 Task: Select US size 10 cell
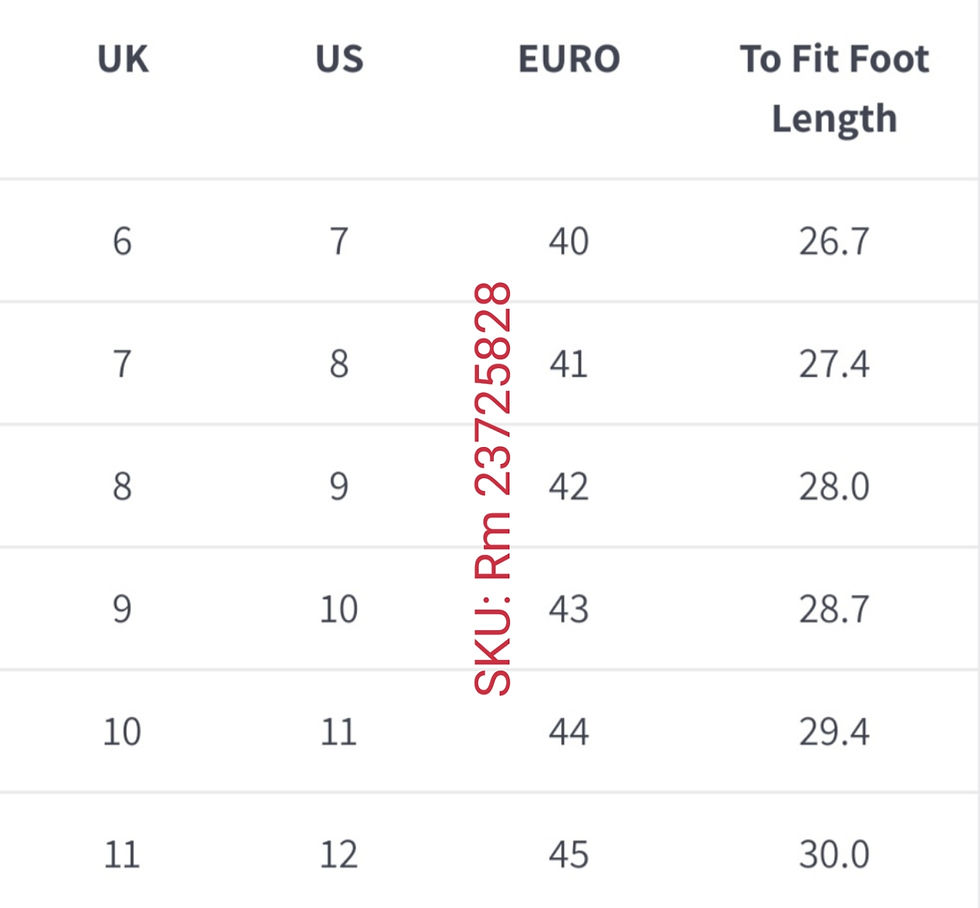(338, 609)
